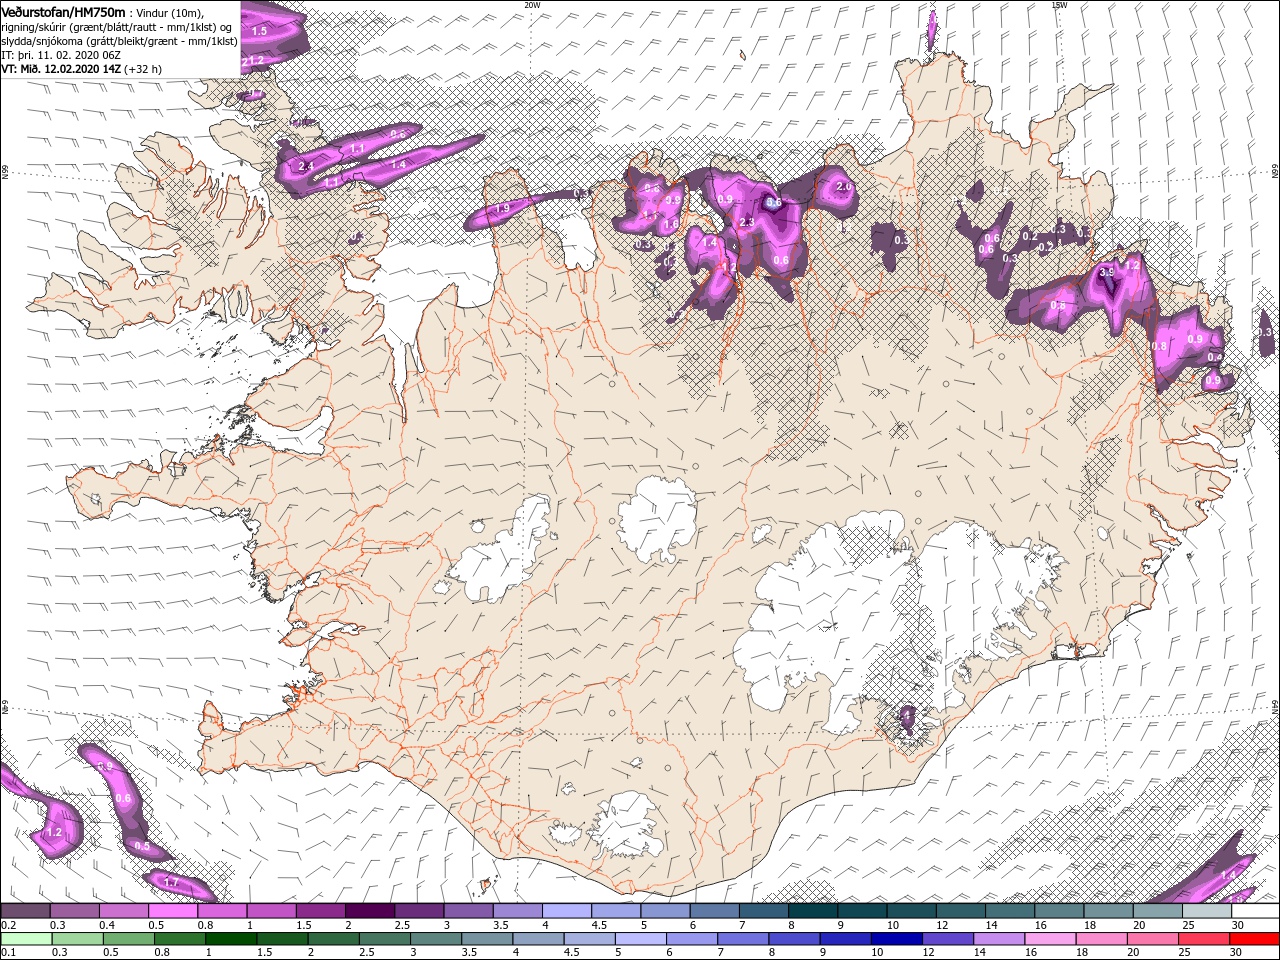Click the 'slydda/snjókoma' legend description line
1280x960 pixels.
(x=119, y=41)
